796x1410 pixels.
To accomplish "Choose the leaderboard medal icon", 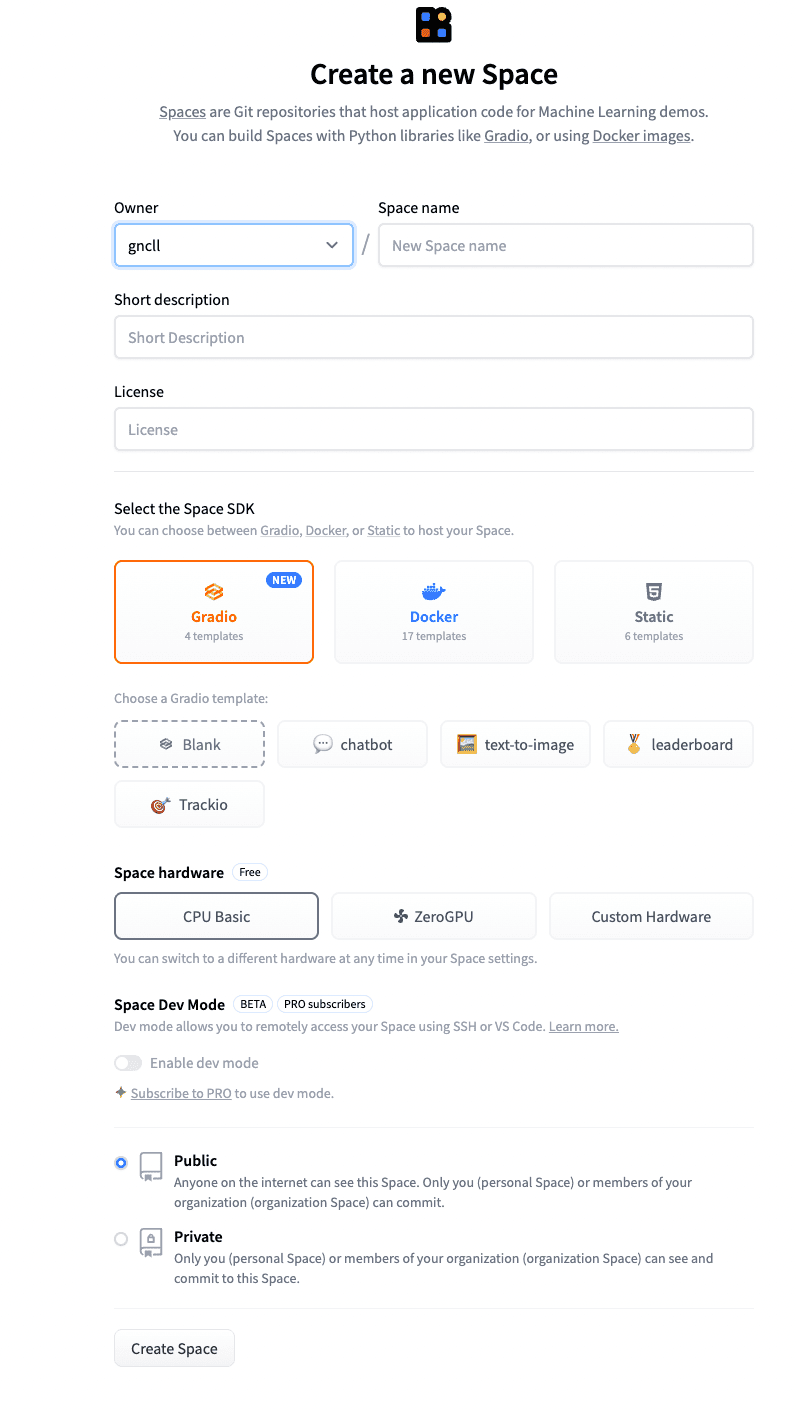I will coord(634,745).
